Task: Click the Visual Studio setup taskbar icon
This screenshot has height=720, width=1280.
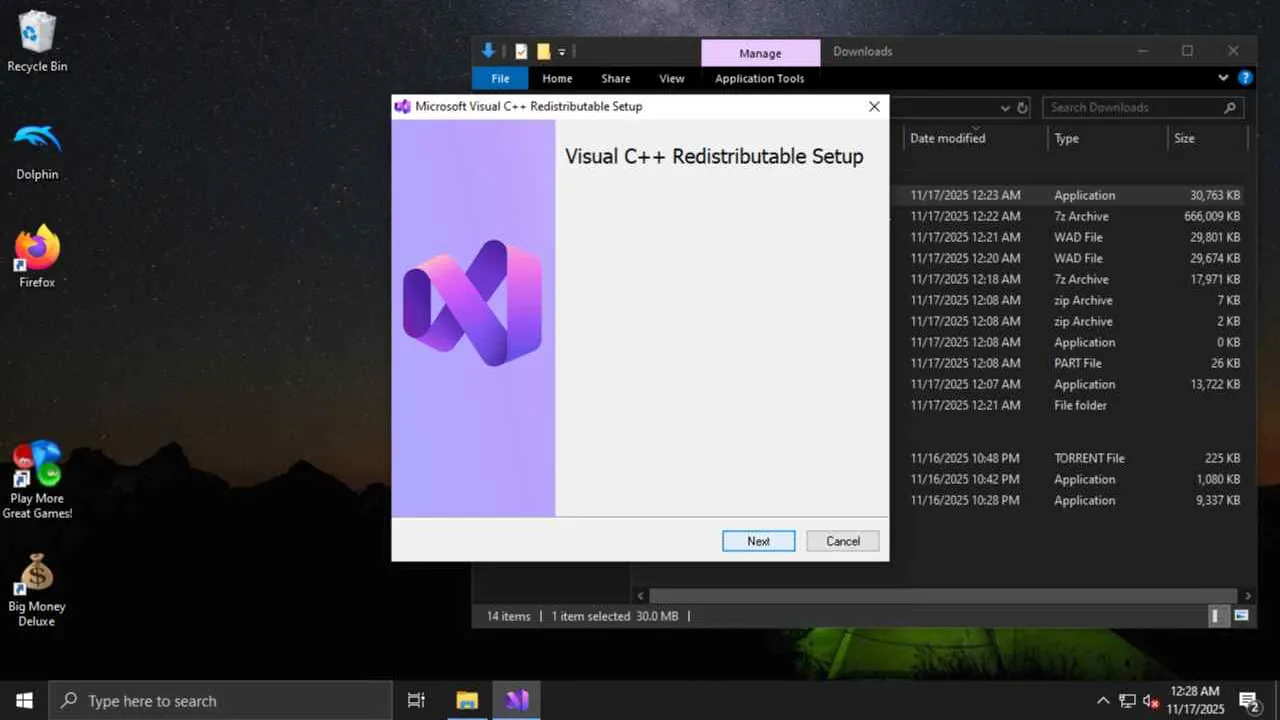Action: [x=517, y=700]
